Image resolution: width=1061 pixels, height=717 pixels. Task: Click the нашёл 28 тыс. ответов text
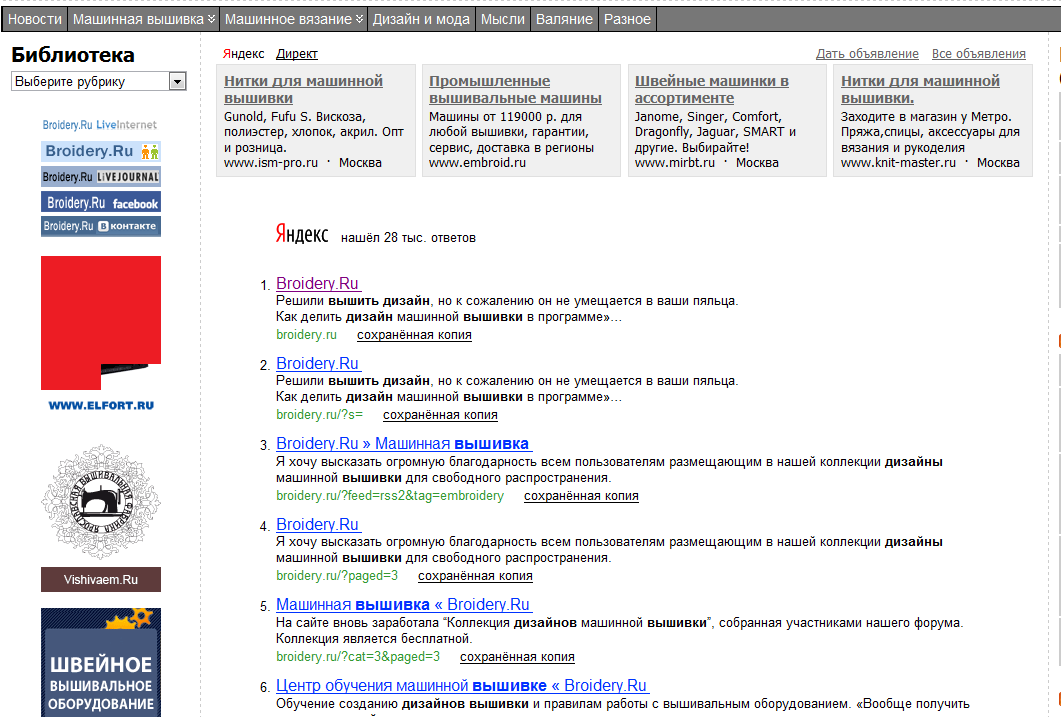pos(408,237)
